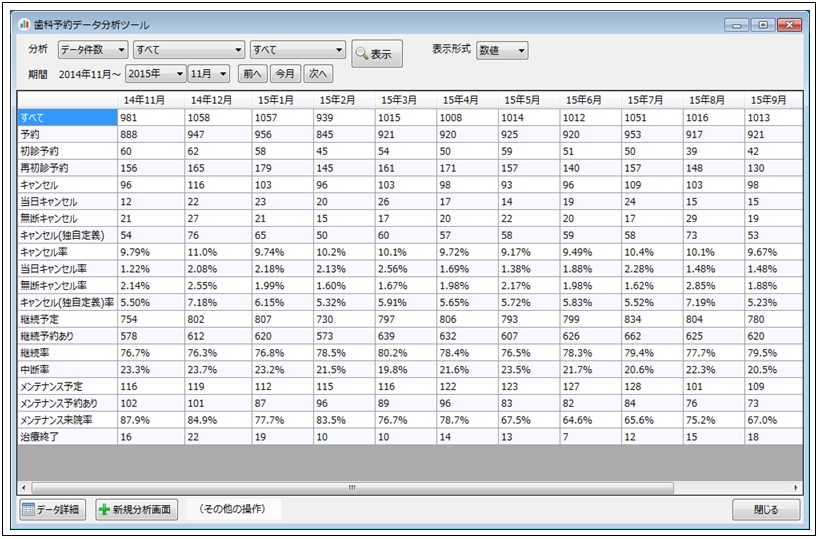Open the データ件数 analysis dropdown
Image resolution: width=818 pixels, height=539 pixels.
point(93,50)
